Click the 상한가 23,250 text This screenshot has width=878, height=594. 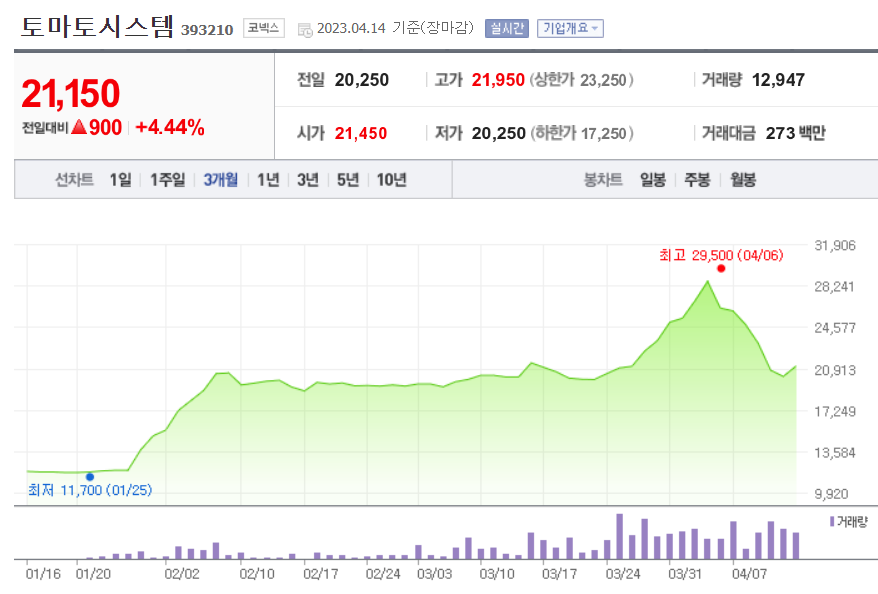click(581, 80)
